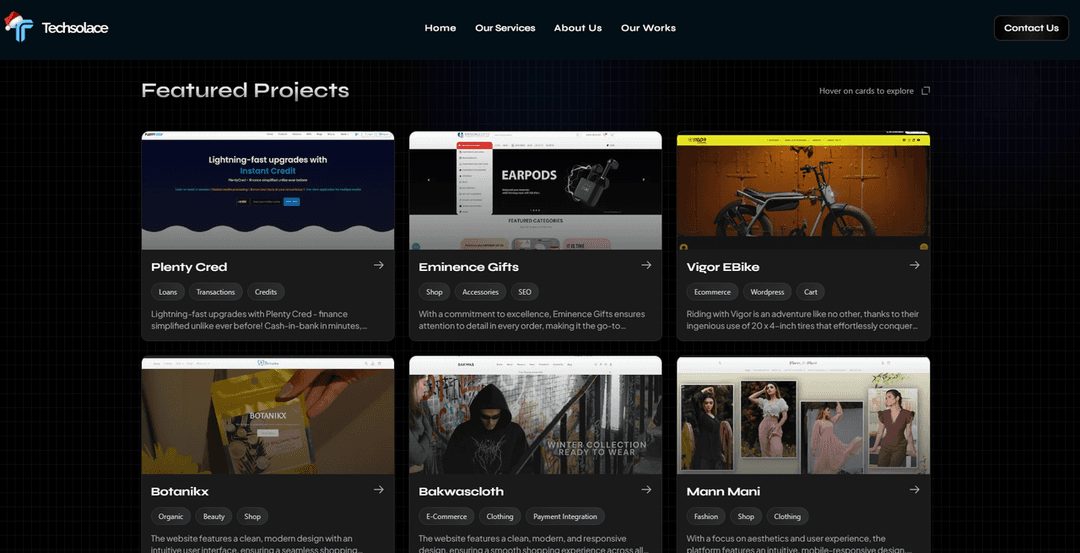This screenshot has width=1080, height=553.
Task: Click Vigor EBike preview image
Action: pyautogui.click(x=803, y=190)
